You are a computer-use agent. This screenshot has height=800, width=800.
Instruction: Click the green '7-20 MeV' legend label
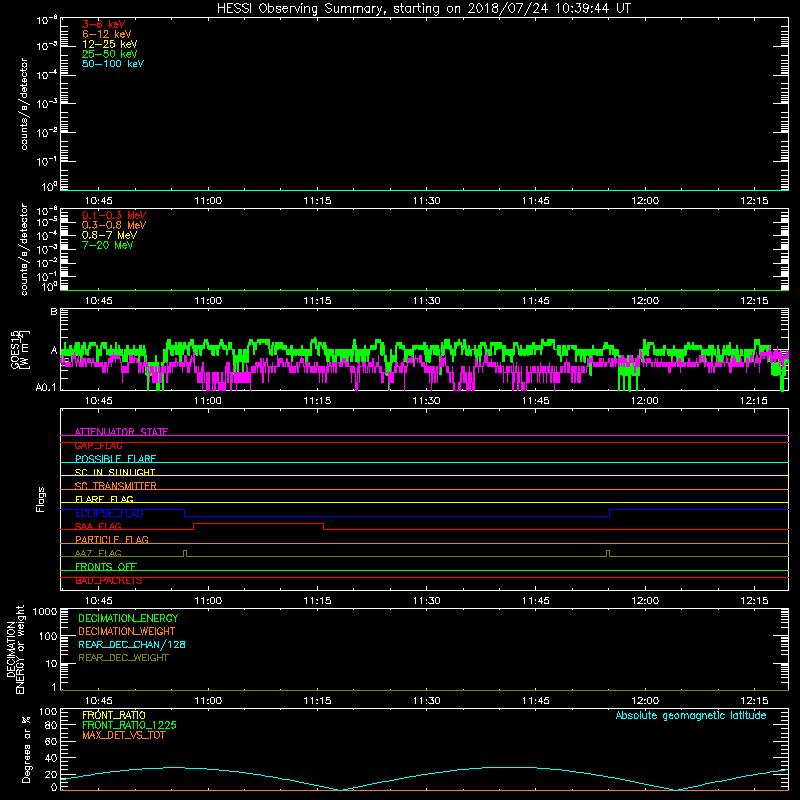point(107,245)
